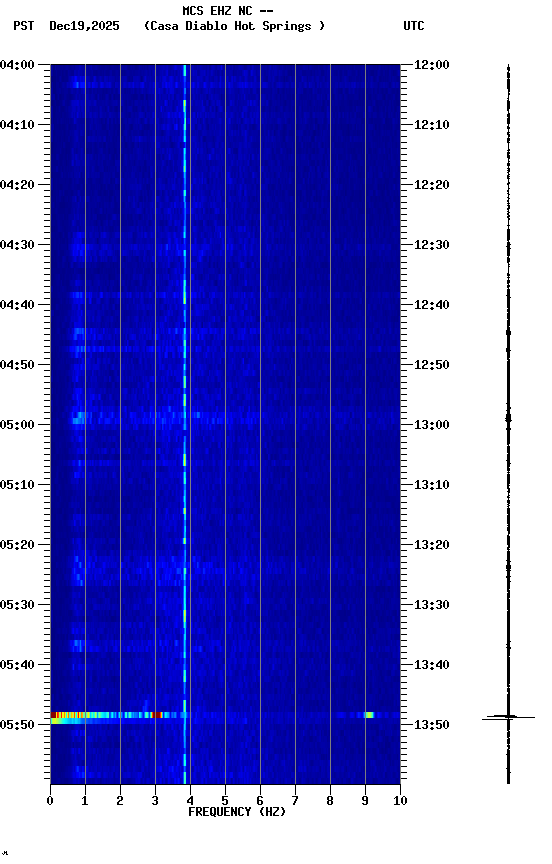Click the 12:30 UTC time label
This screenshot has height=864, width=552.
432,245
